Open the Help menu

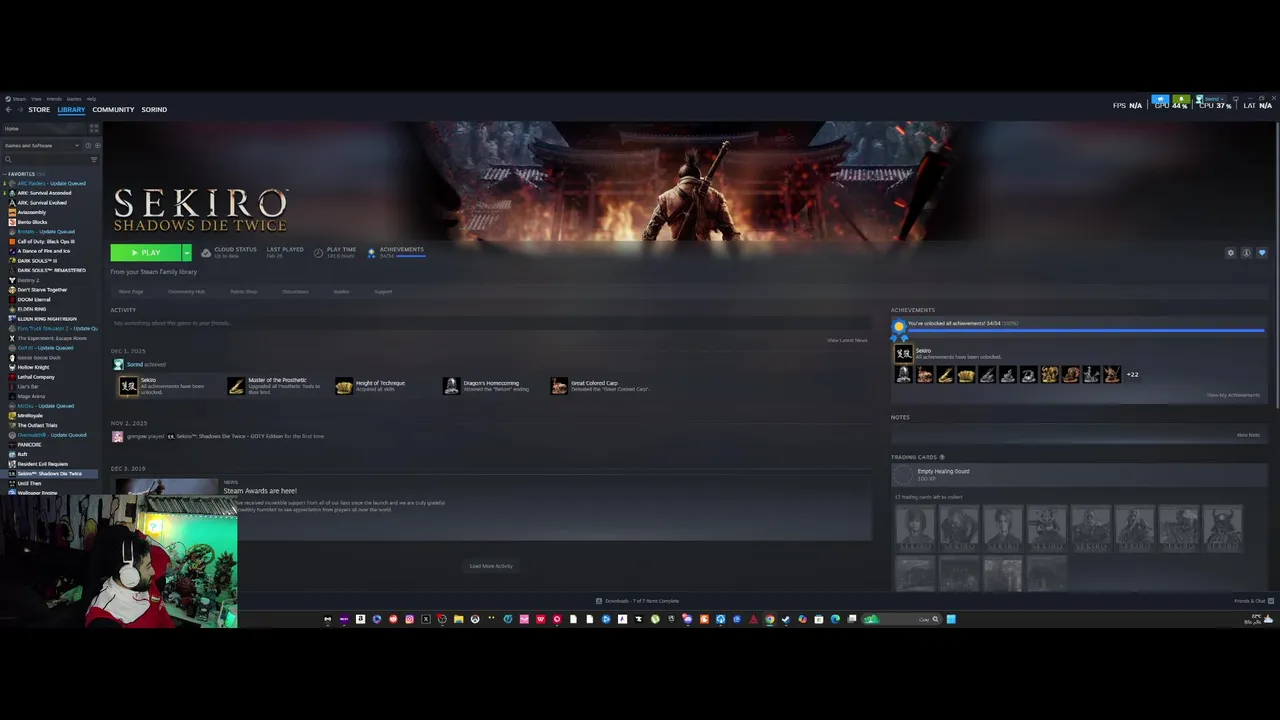pos(91,99)
